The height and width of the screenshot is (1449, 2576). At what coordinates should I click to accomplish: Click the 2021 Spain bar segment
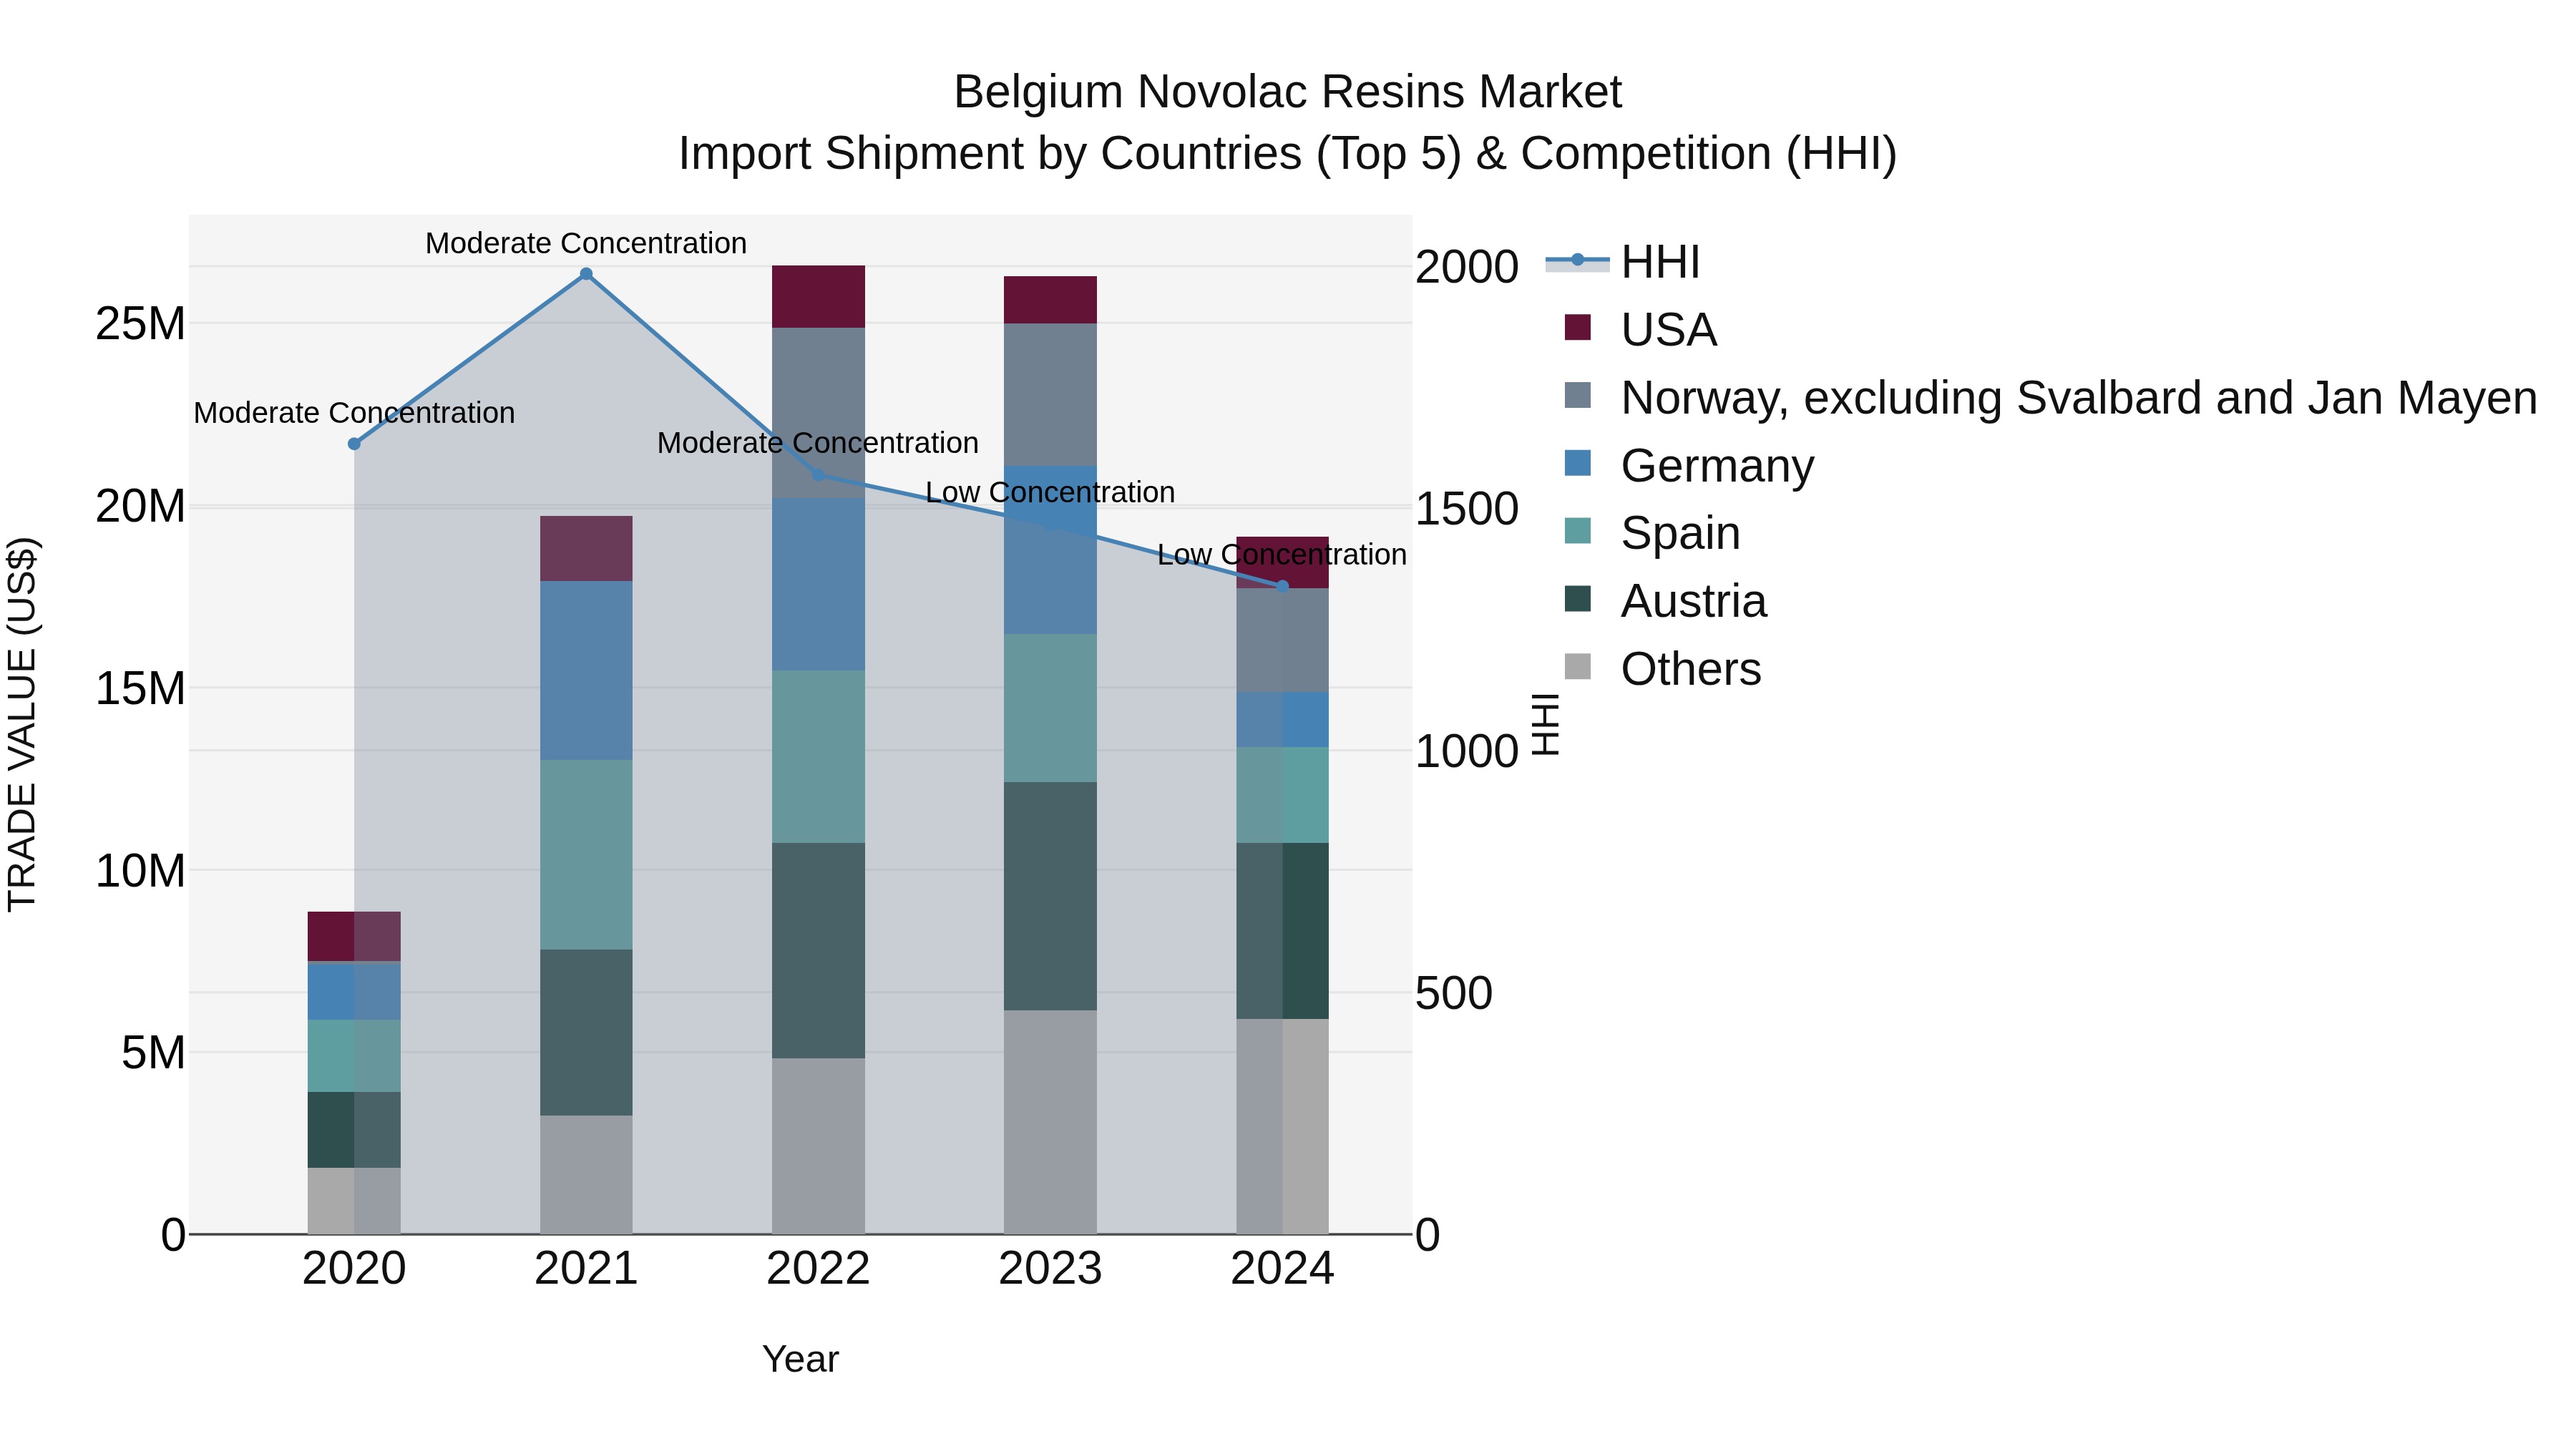tap(586, 855)
